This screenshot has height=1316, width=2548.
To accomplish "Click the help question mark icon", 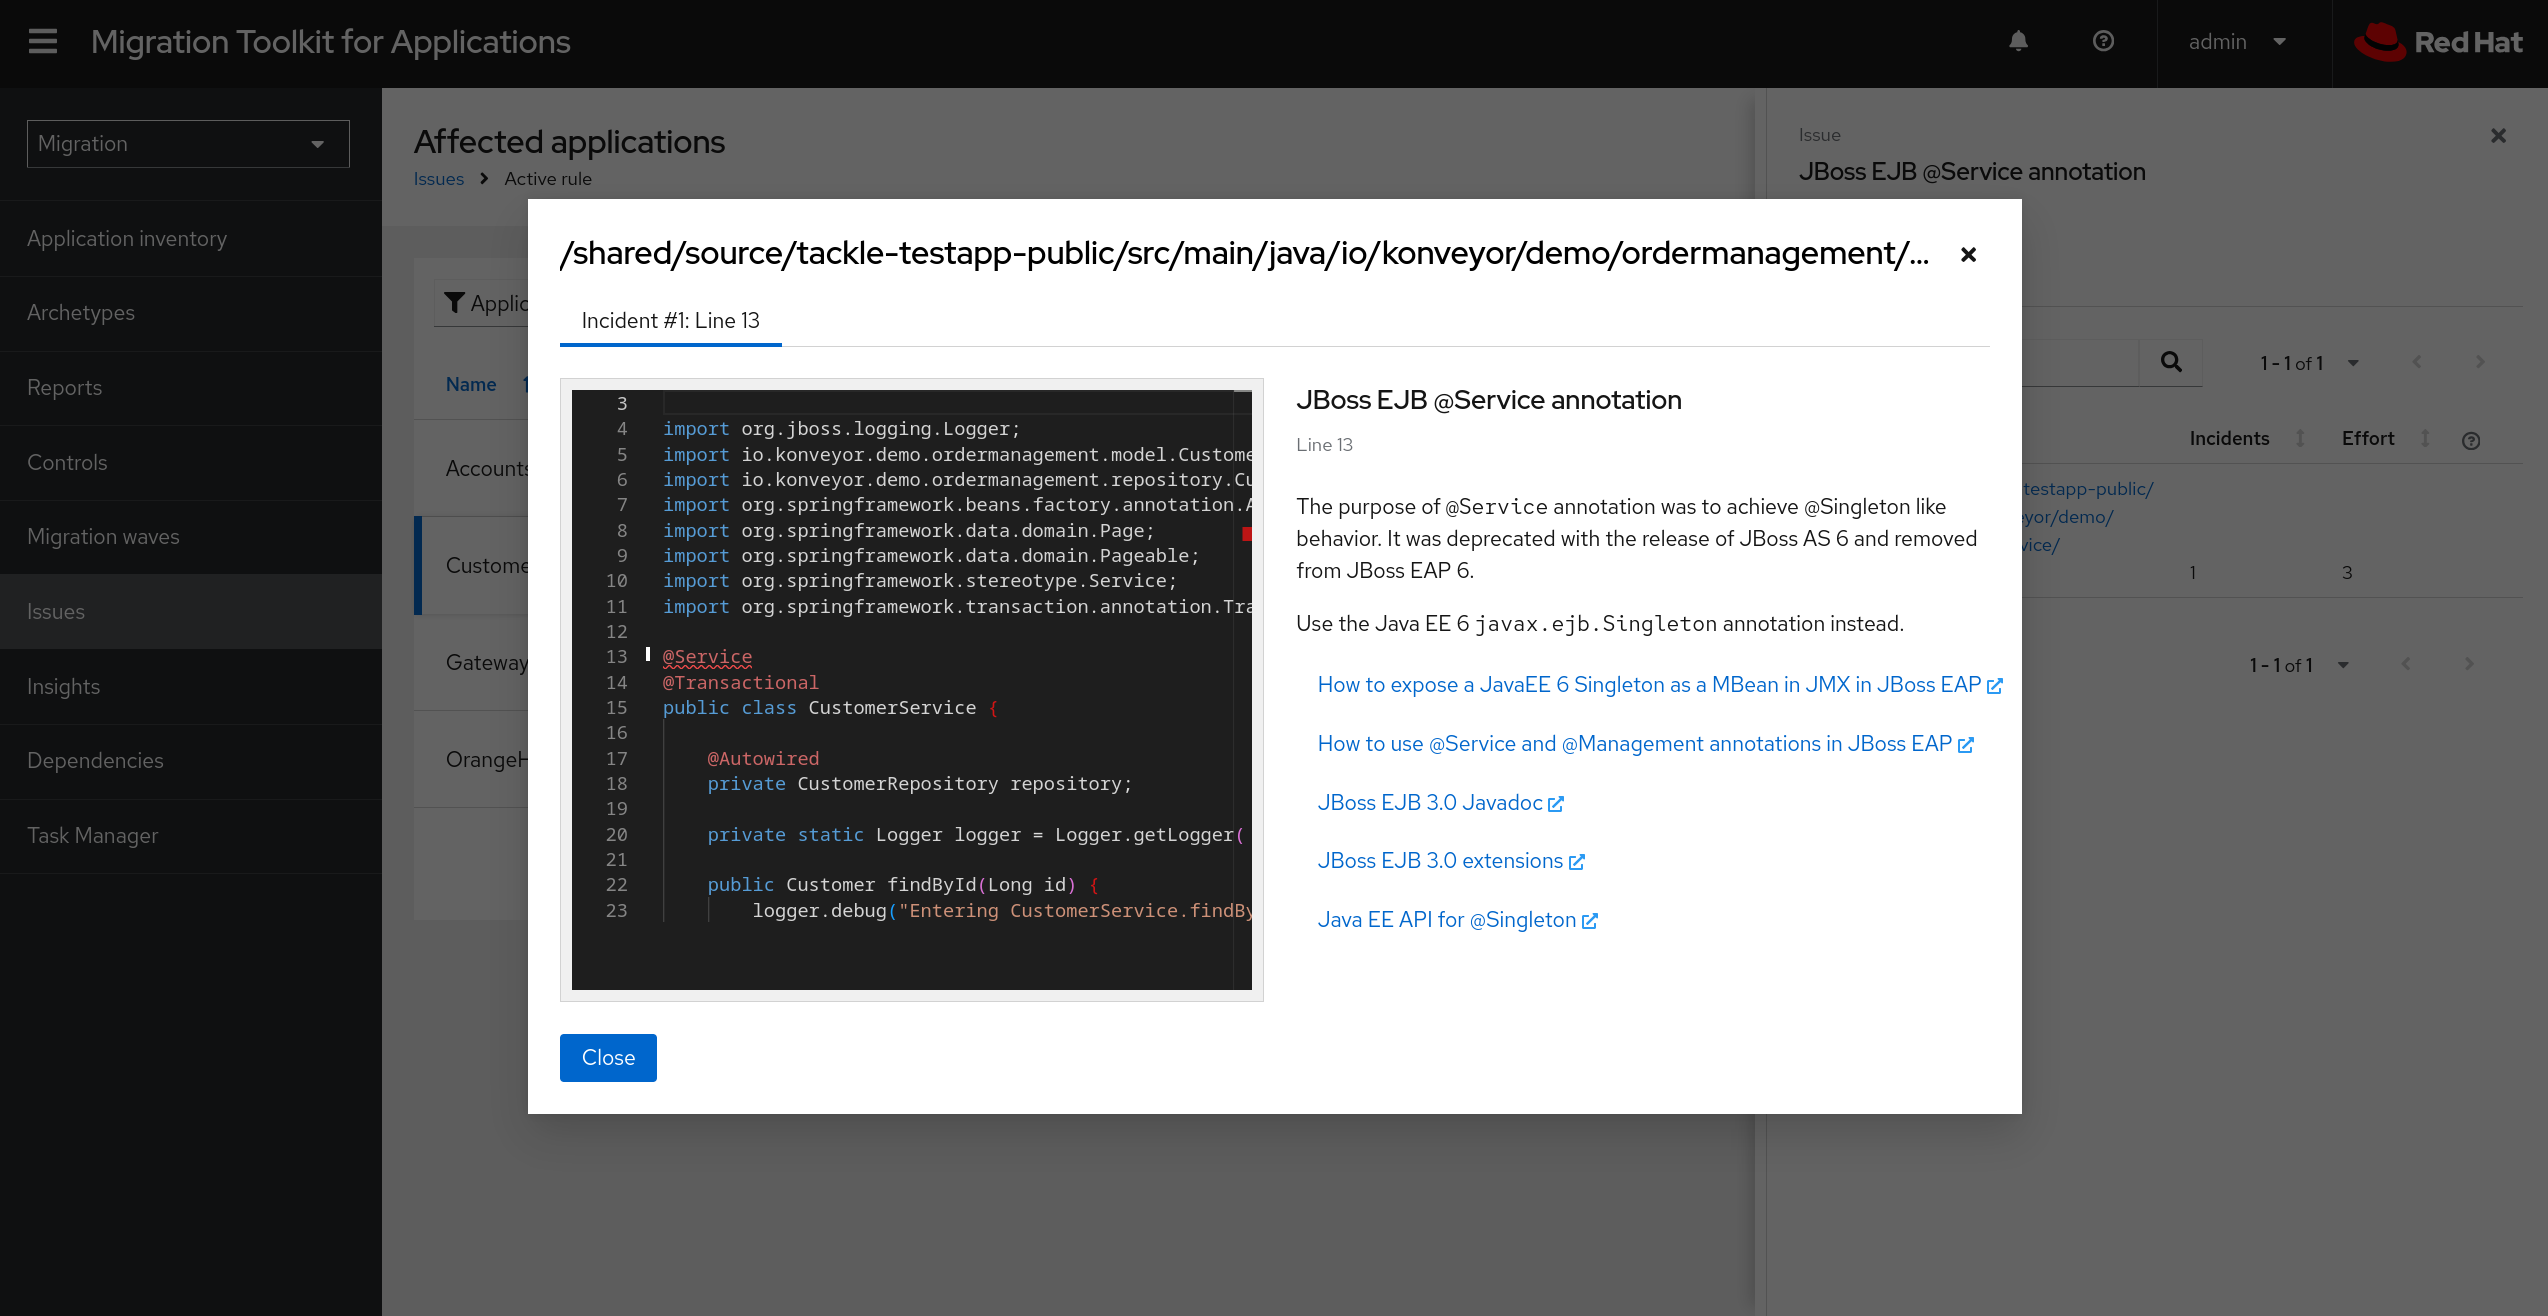I will click(2103, 41).
